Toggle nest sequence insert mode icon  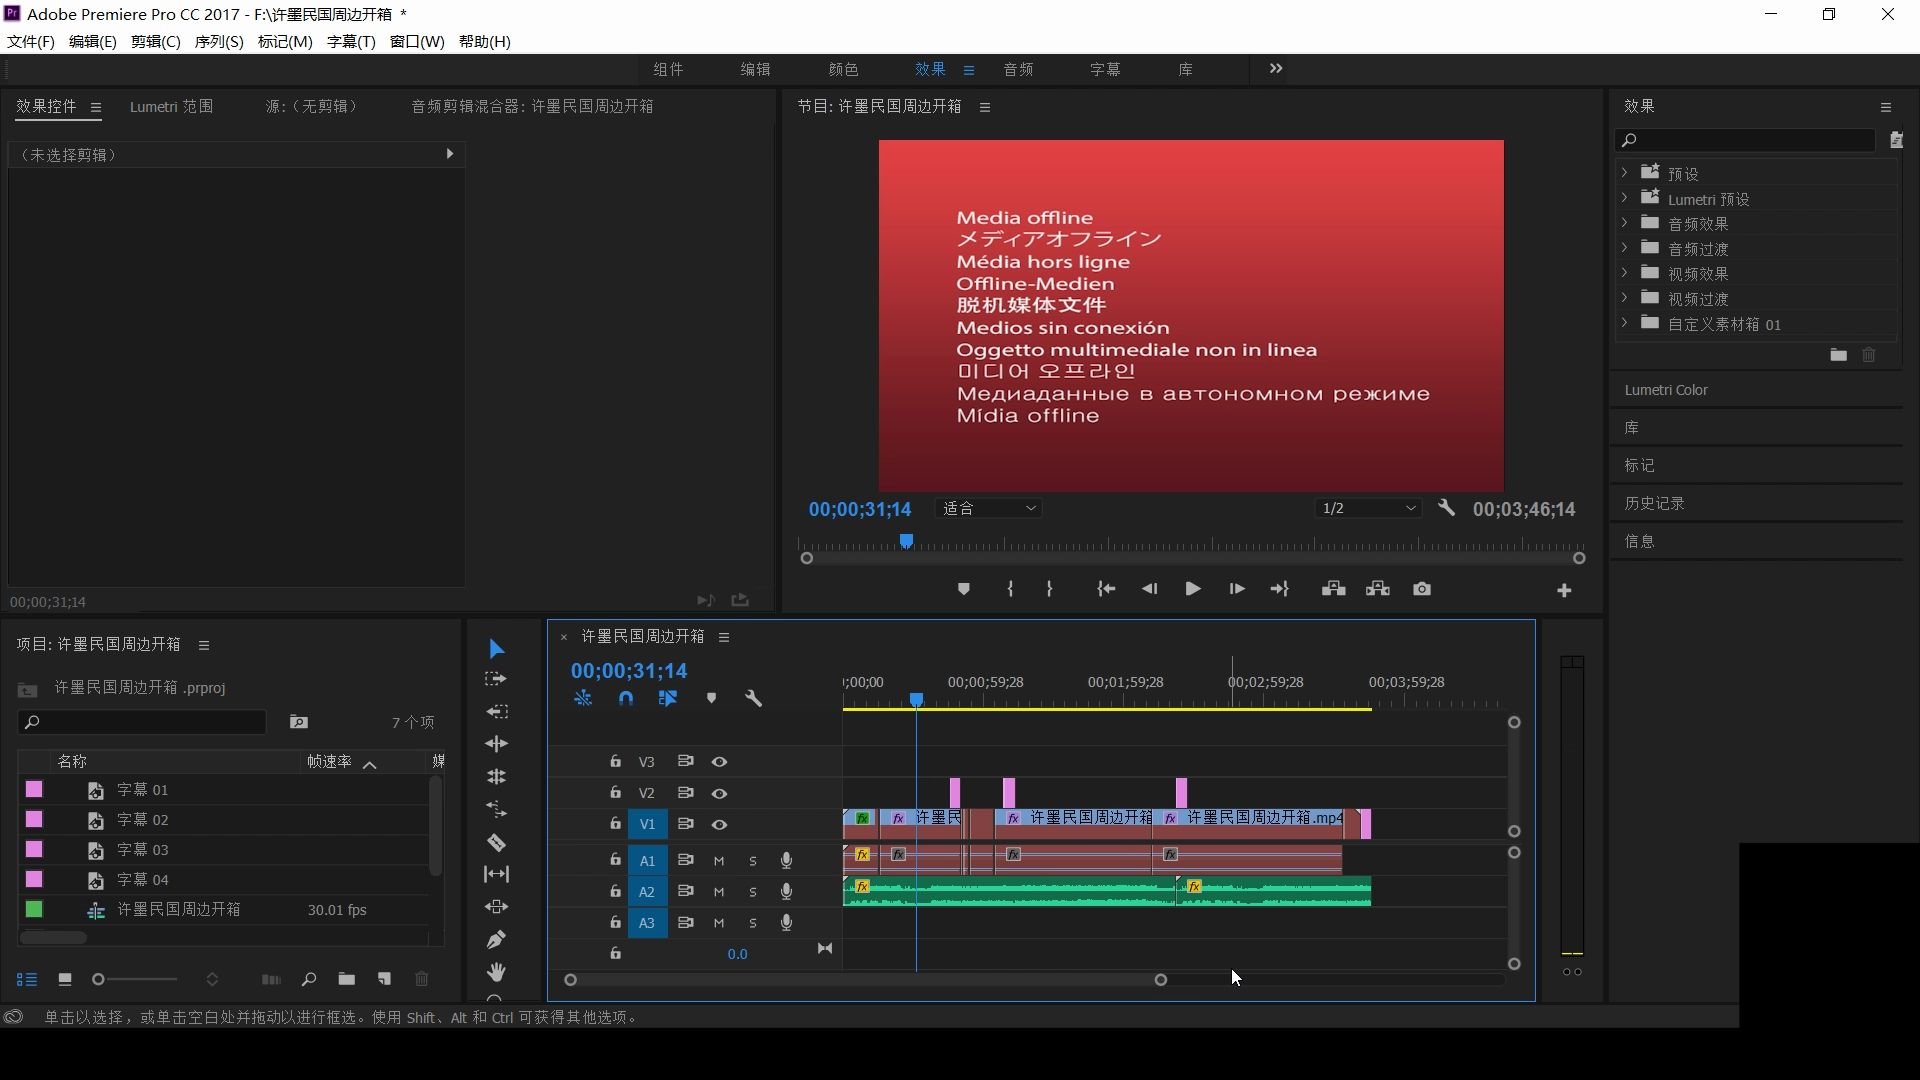(x=583, y=699)
